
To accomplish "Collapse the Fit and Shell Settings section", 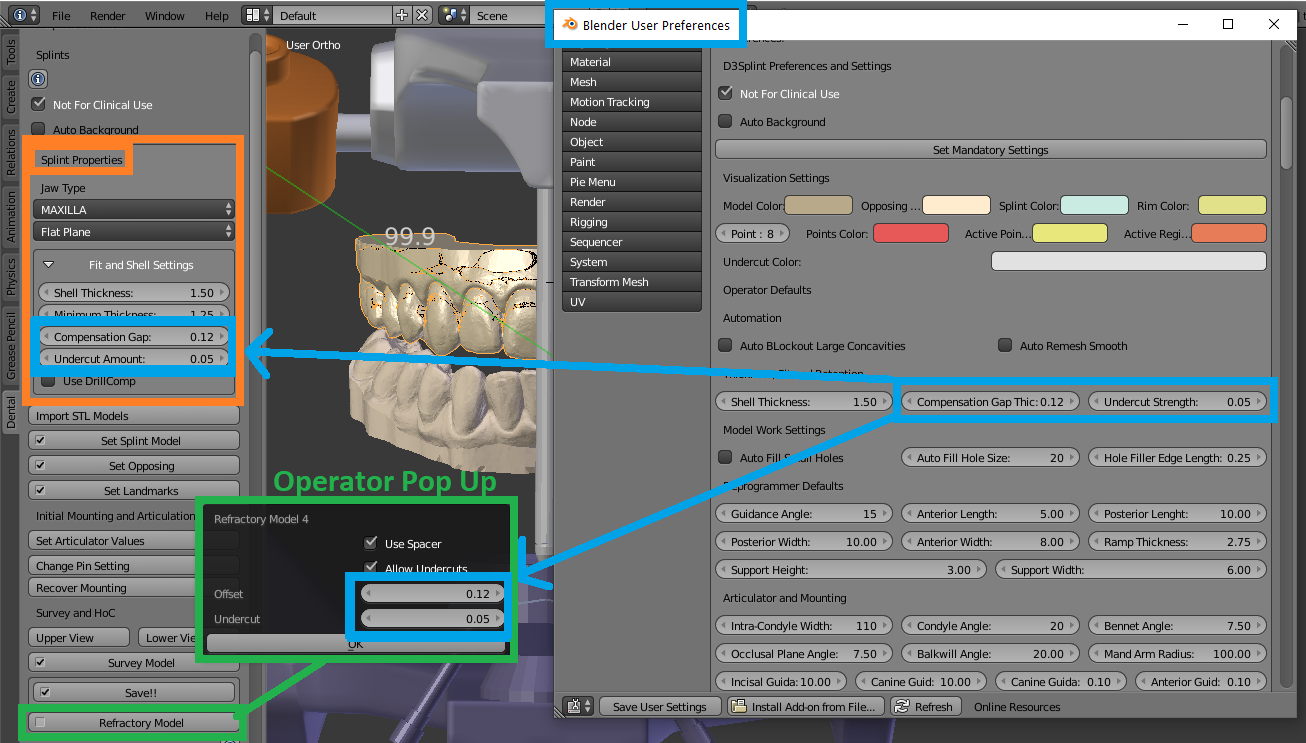I will click(48, 265).
